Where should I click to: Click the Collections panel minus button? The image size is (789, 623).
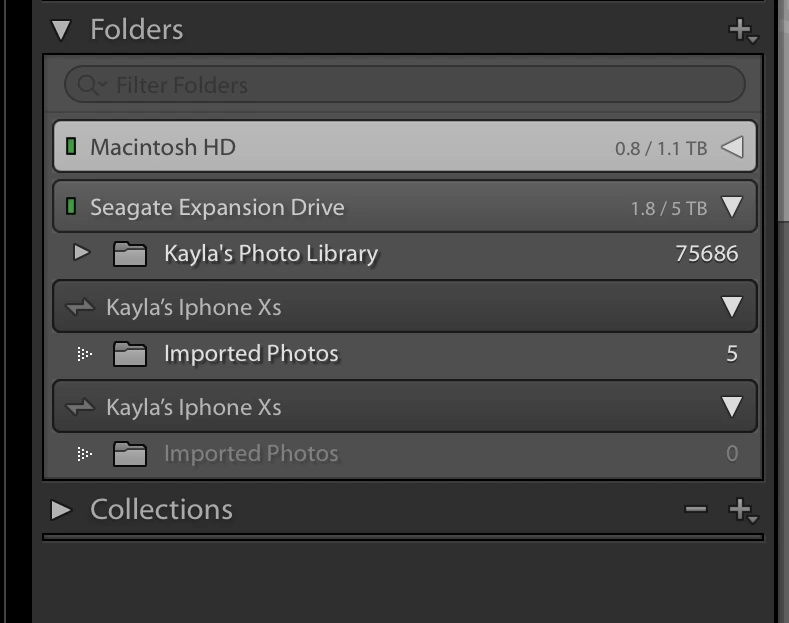coord(696,509)
